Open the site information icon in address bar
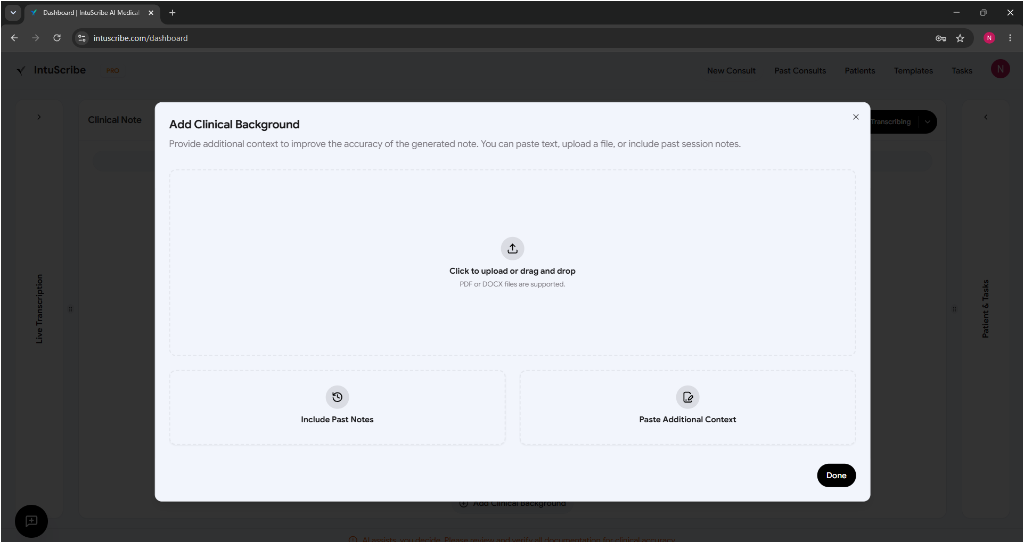The height and width of the screenshot is (543, 1024). tap(82, 38)
